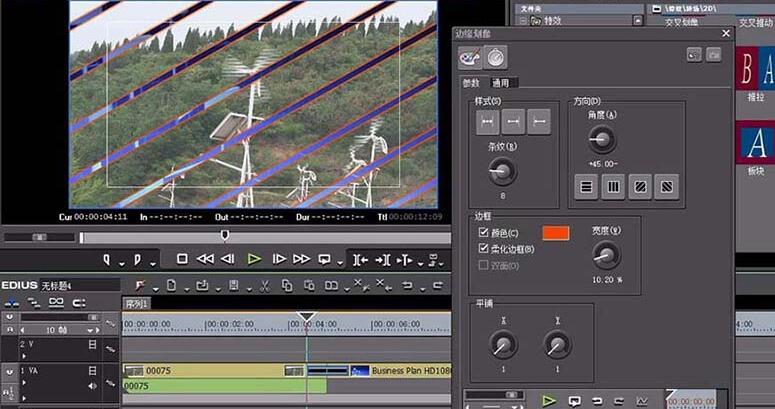Click the Set In point marker icon

(107, 259)
